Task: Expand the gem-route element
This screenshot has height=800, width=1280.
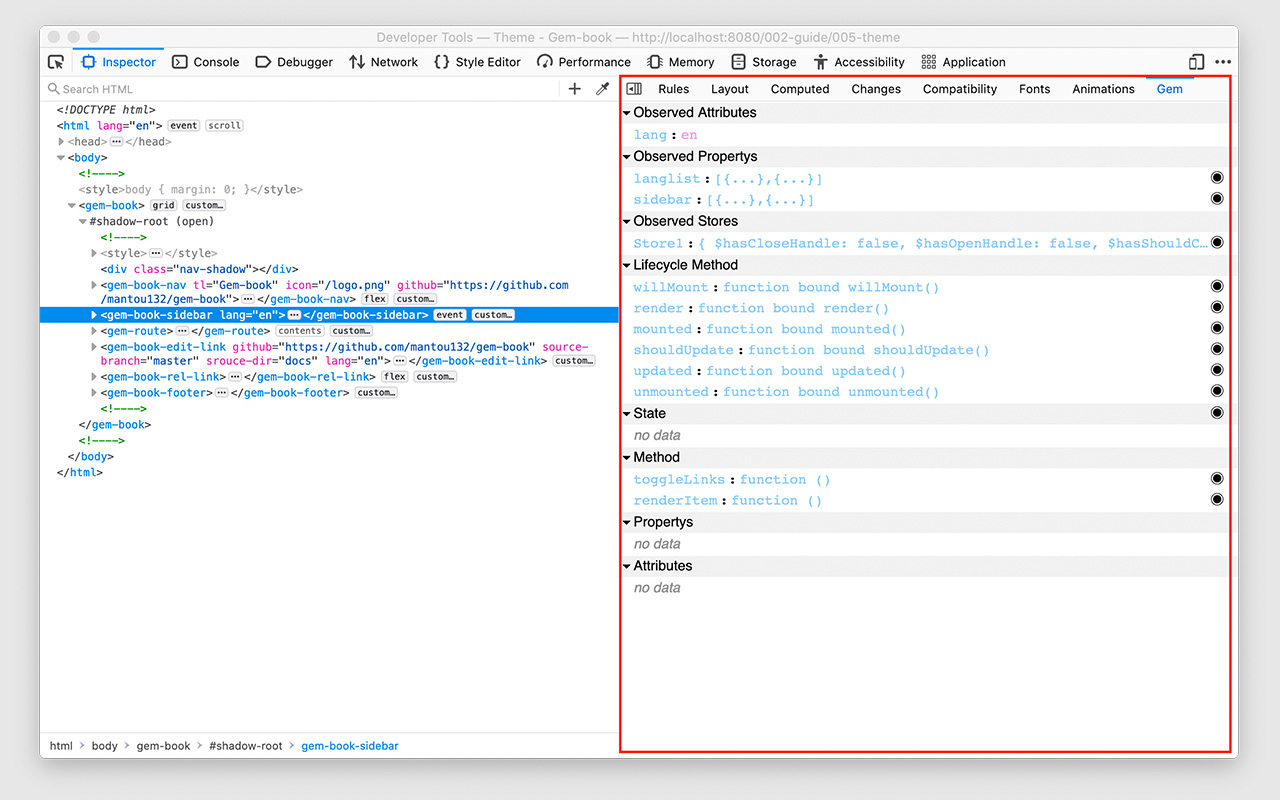Action: pos(94,331)
